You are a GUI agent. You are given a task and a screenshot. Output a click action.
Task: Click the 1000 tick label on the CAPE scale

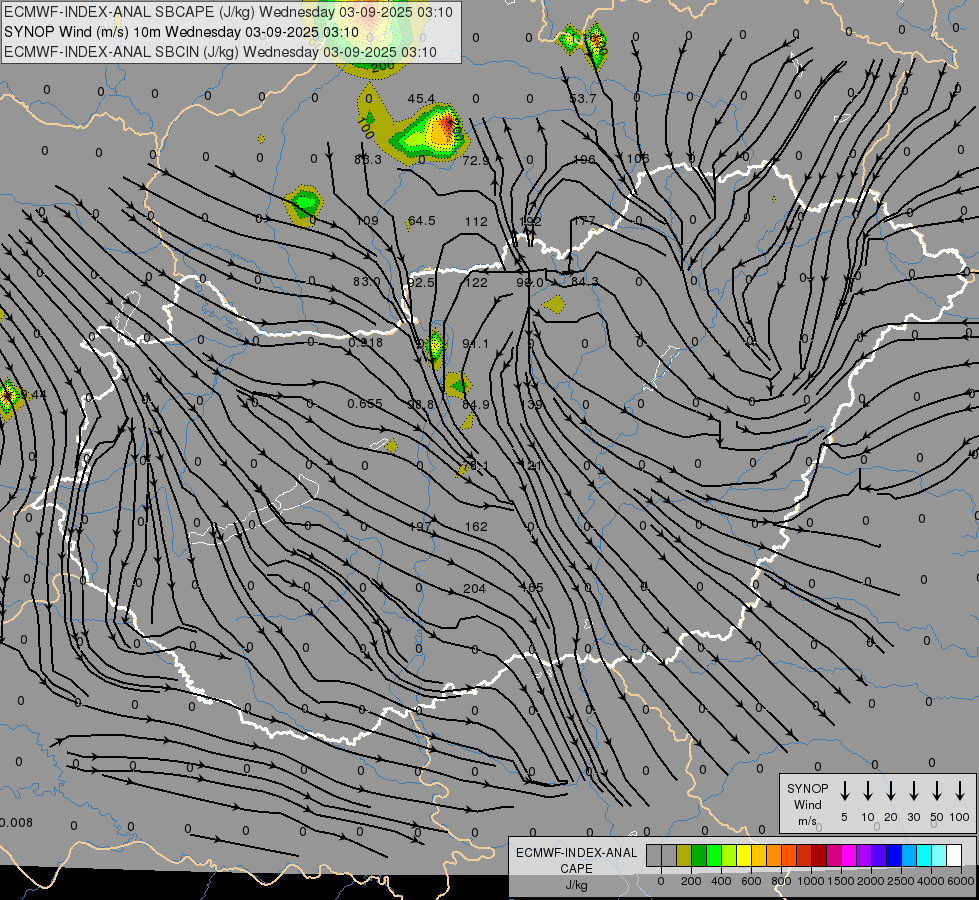pyautogui.click(x=811, y=881)
